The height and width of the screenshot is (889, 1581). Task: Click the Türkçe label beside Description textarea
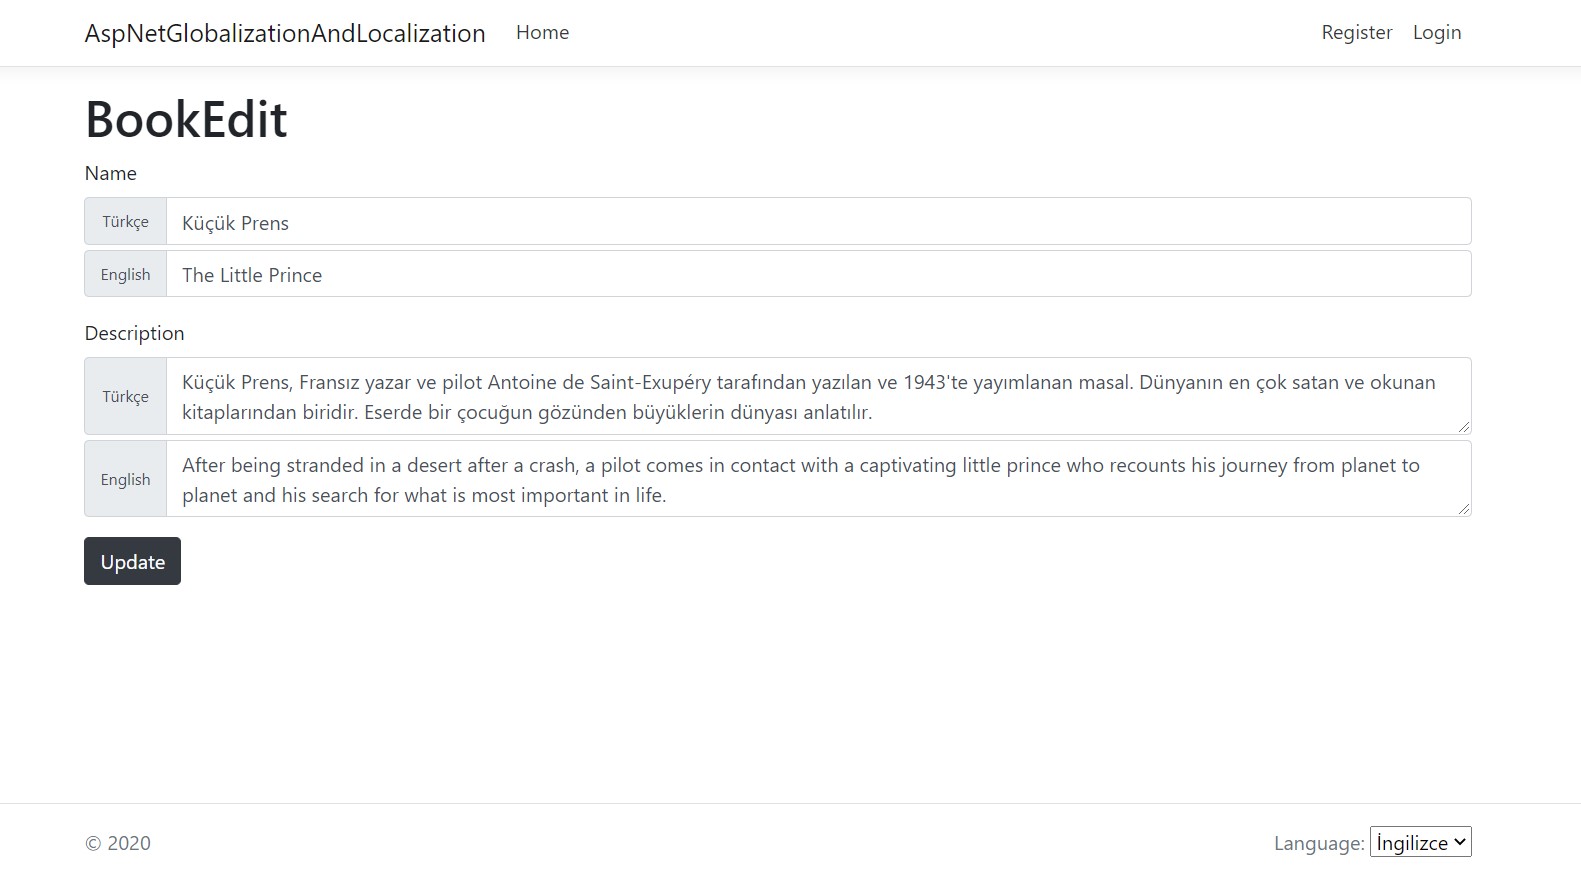click(125, 396)
